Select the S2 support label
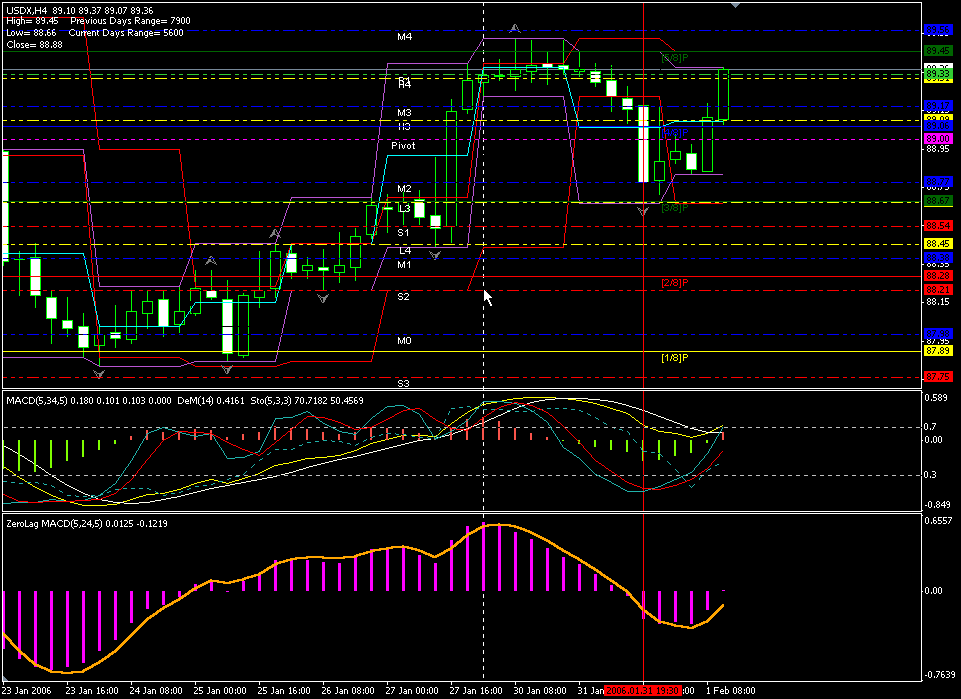The height and width of the screenshot is (699, 961). (x=403, y=297)
